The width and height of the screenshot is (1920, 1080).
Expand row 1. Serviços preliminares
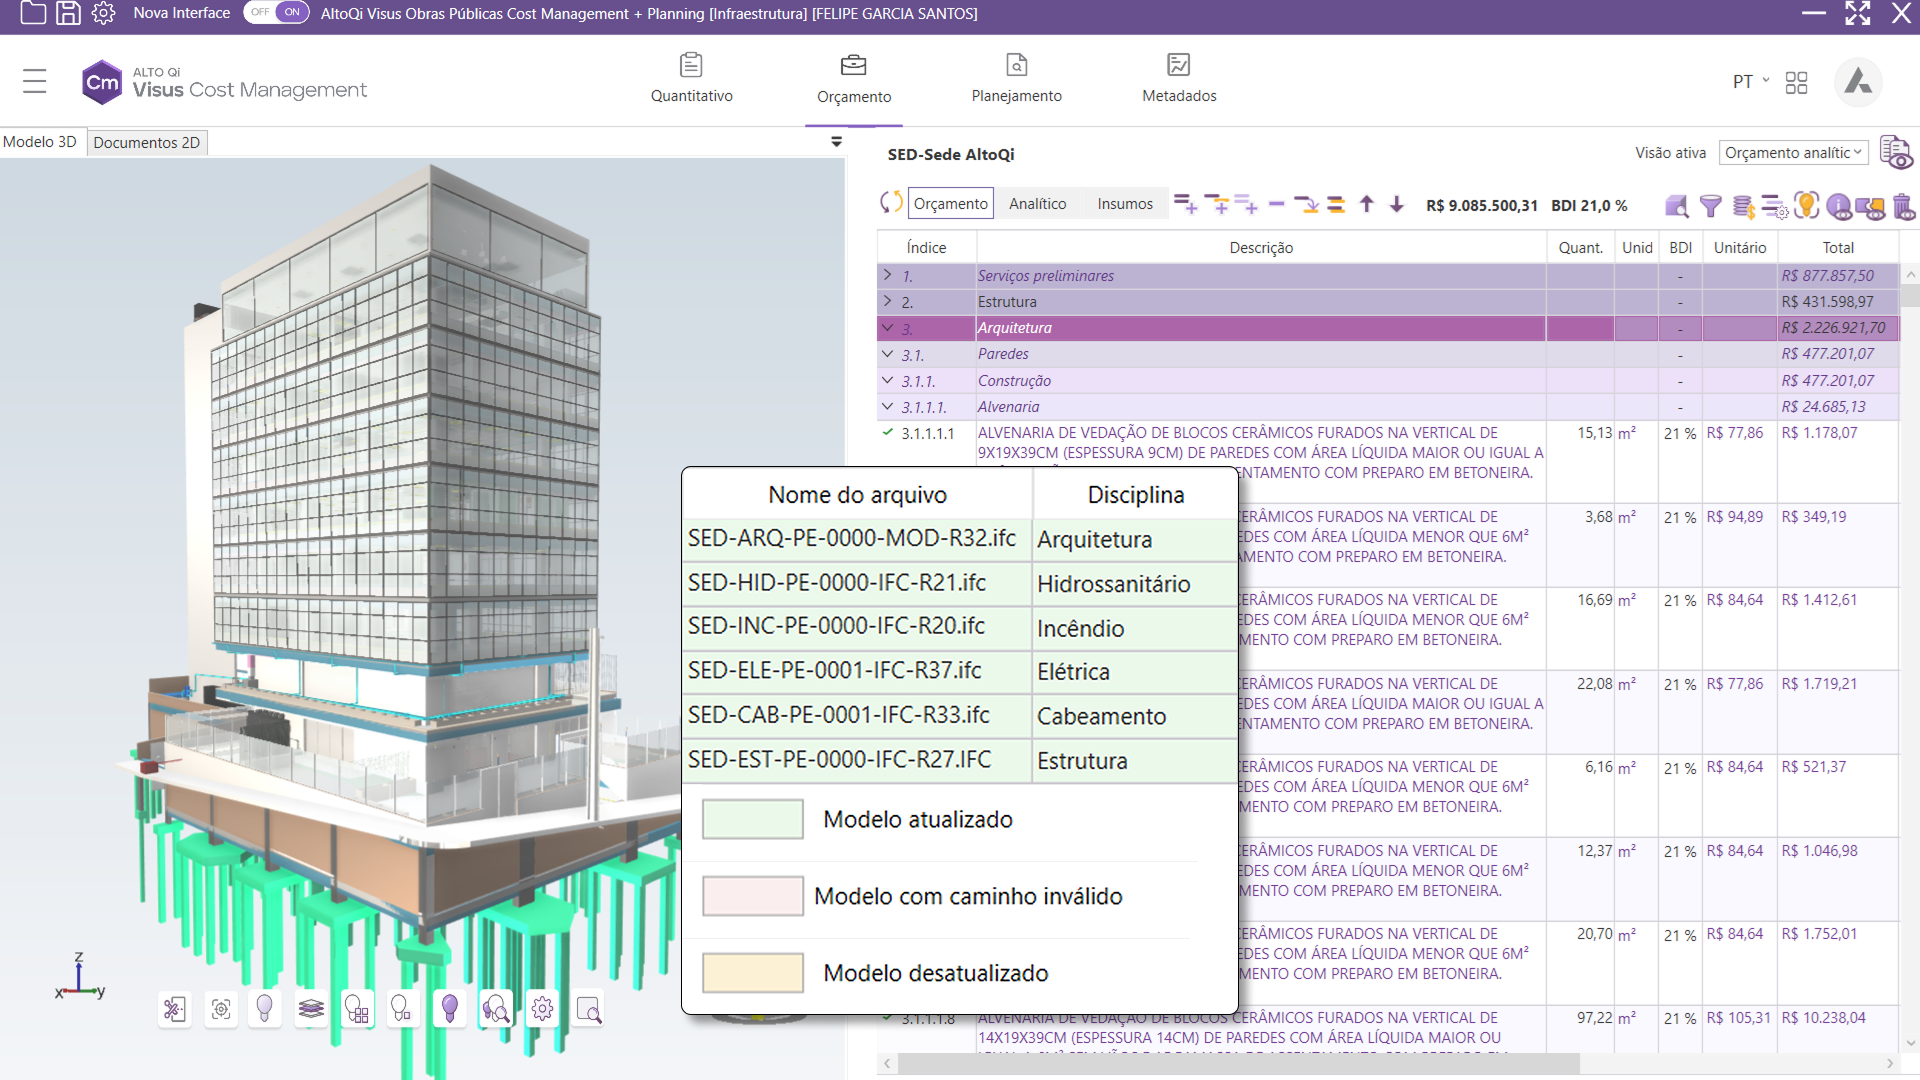click(x=887, y=275)
